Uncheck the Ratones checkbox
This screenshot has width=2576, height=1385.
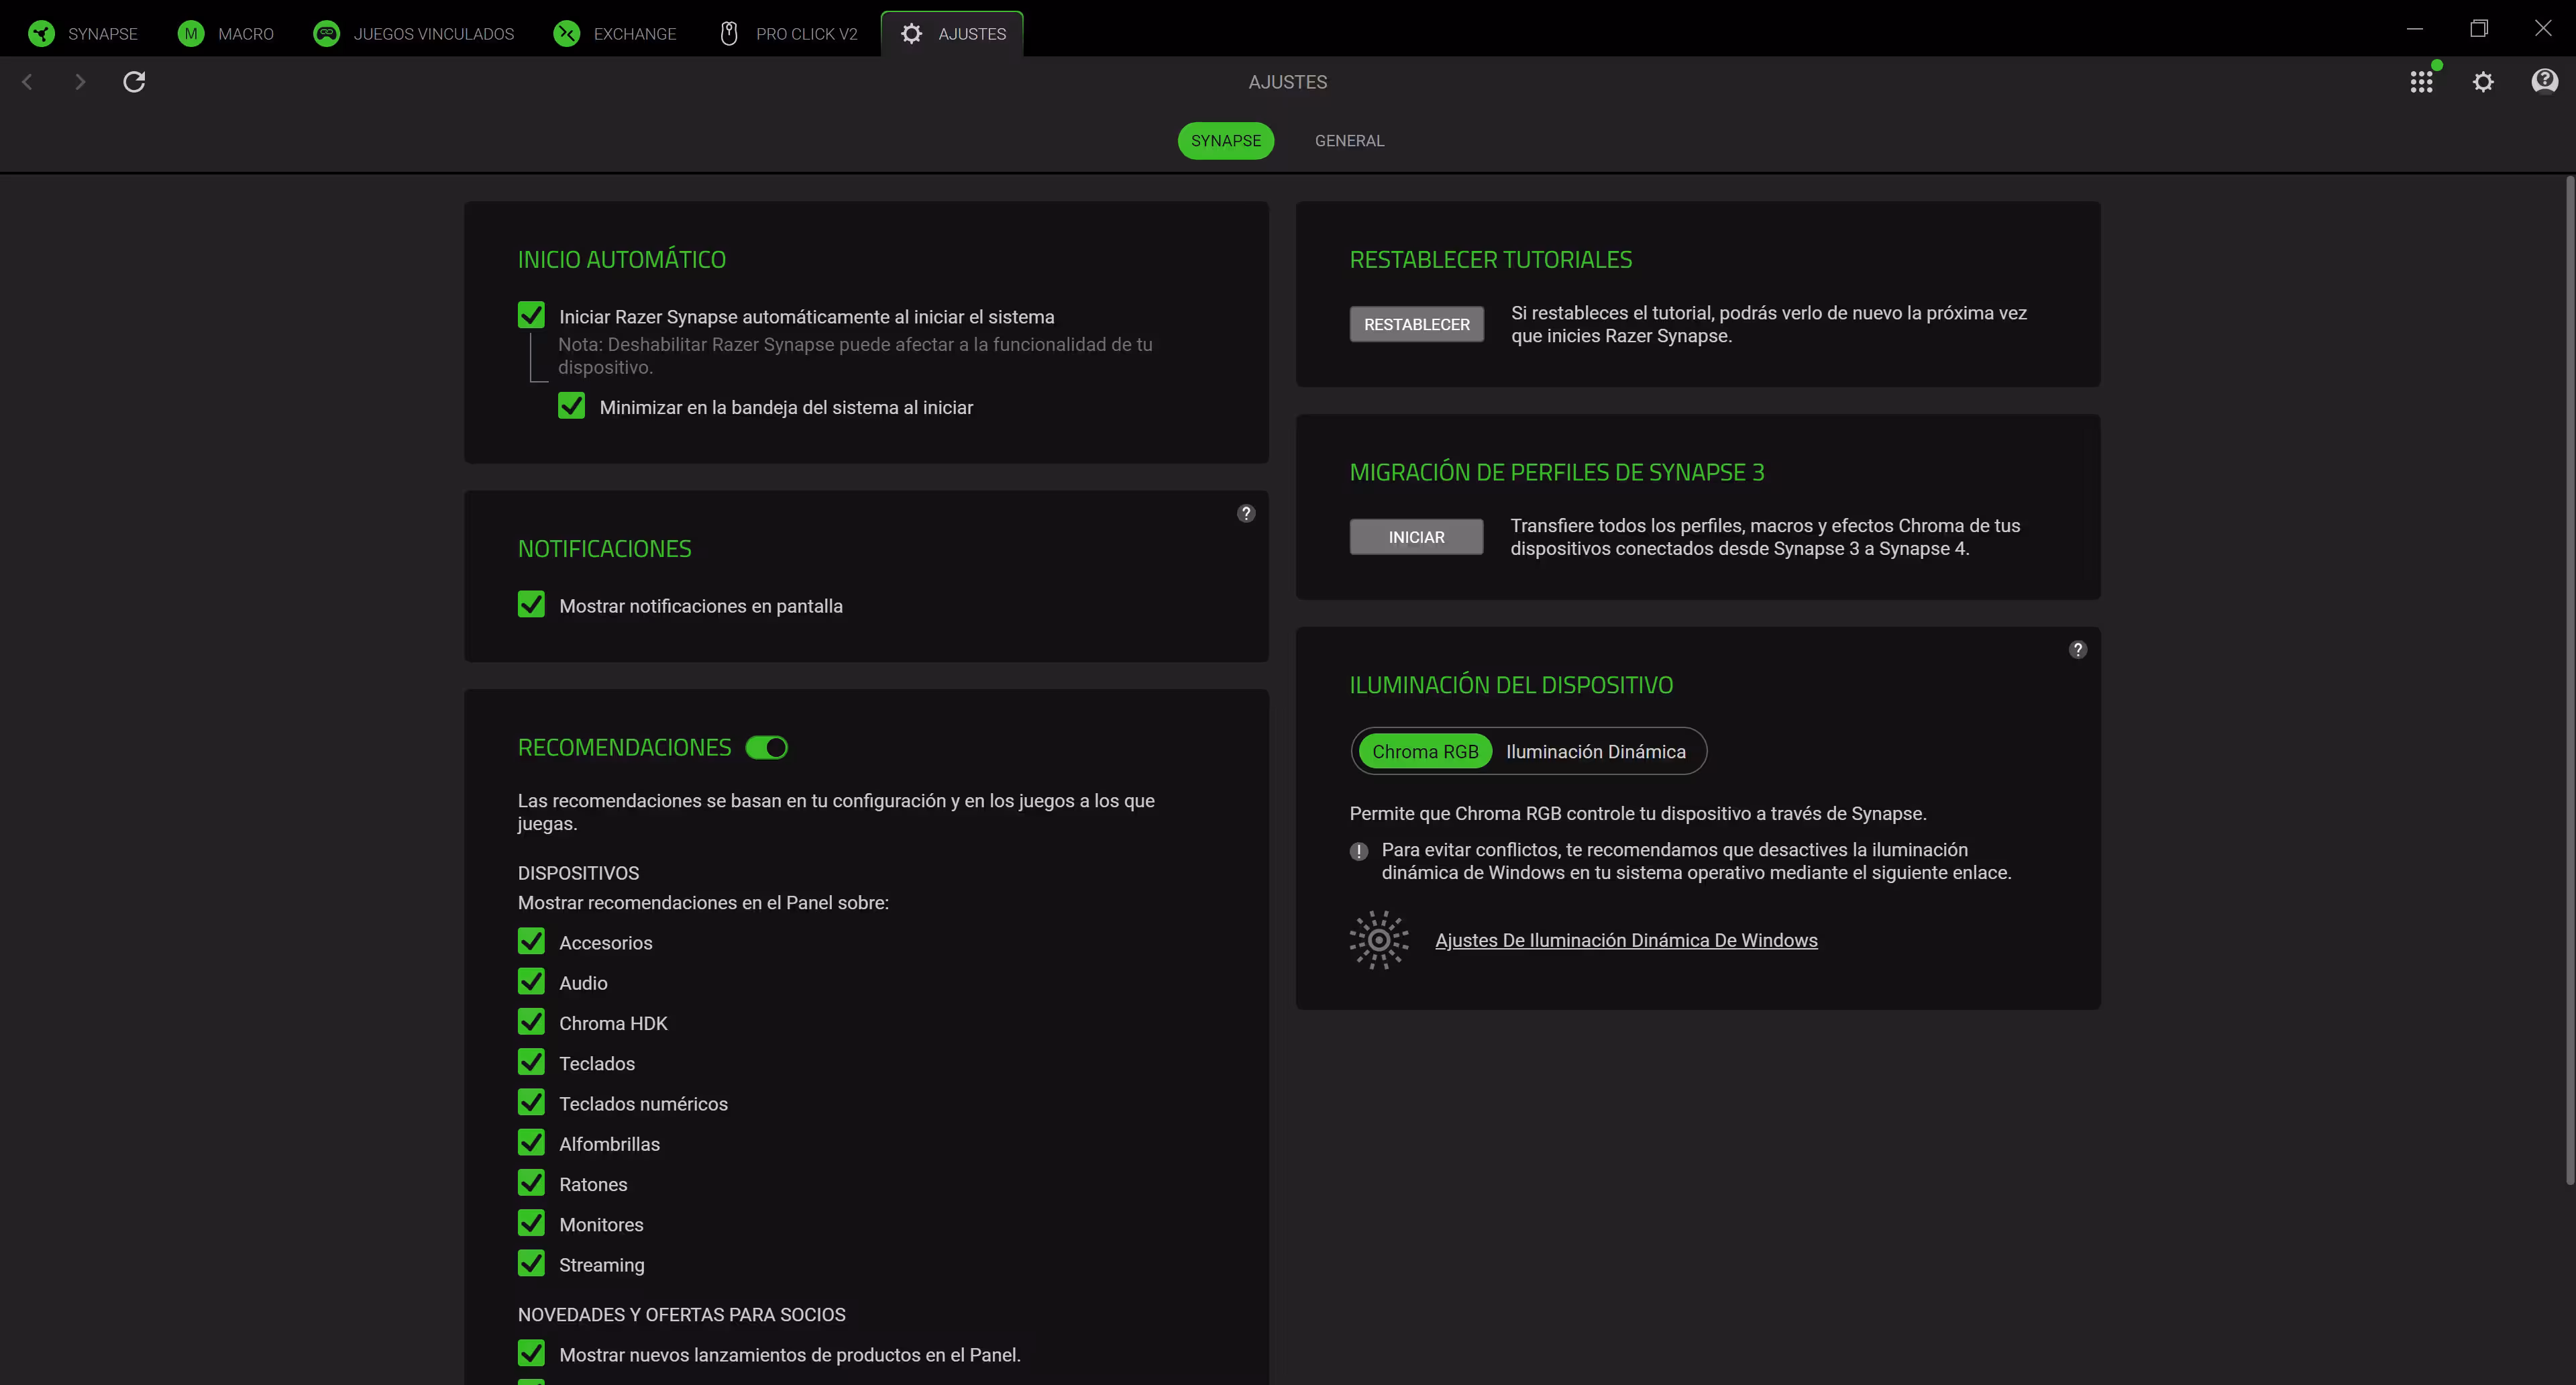pyautogui.click(x=531, y=1183)
